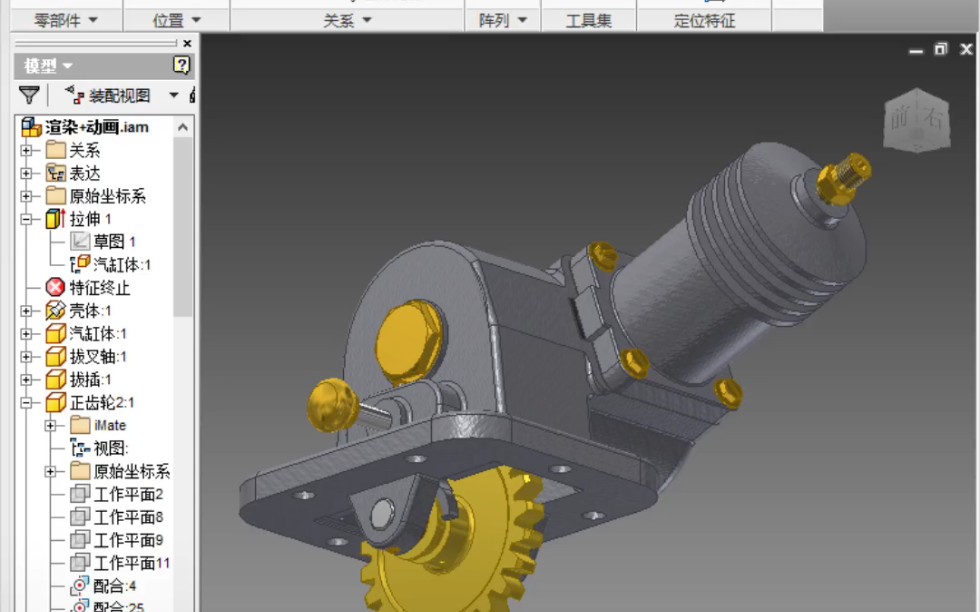980x612 pixels.
Task: Click the 拔叉轴:1 part icon
Action: [x=56, y=356]
